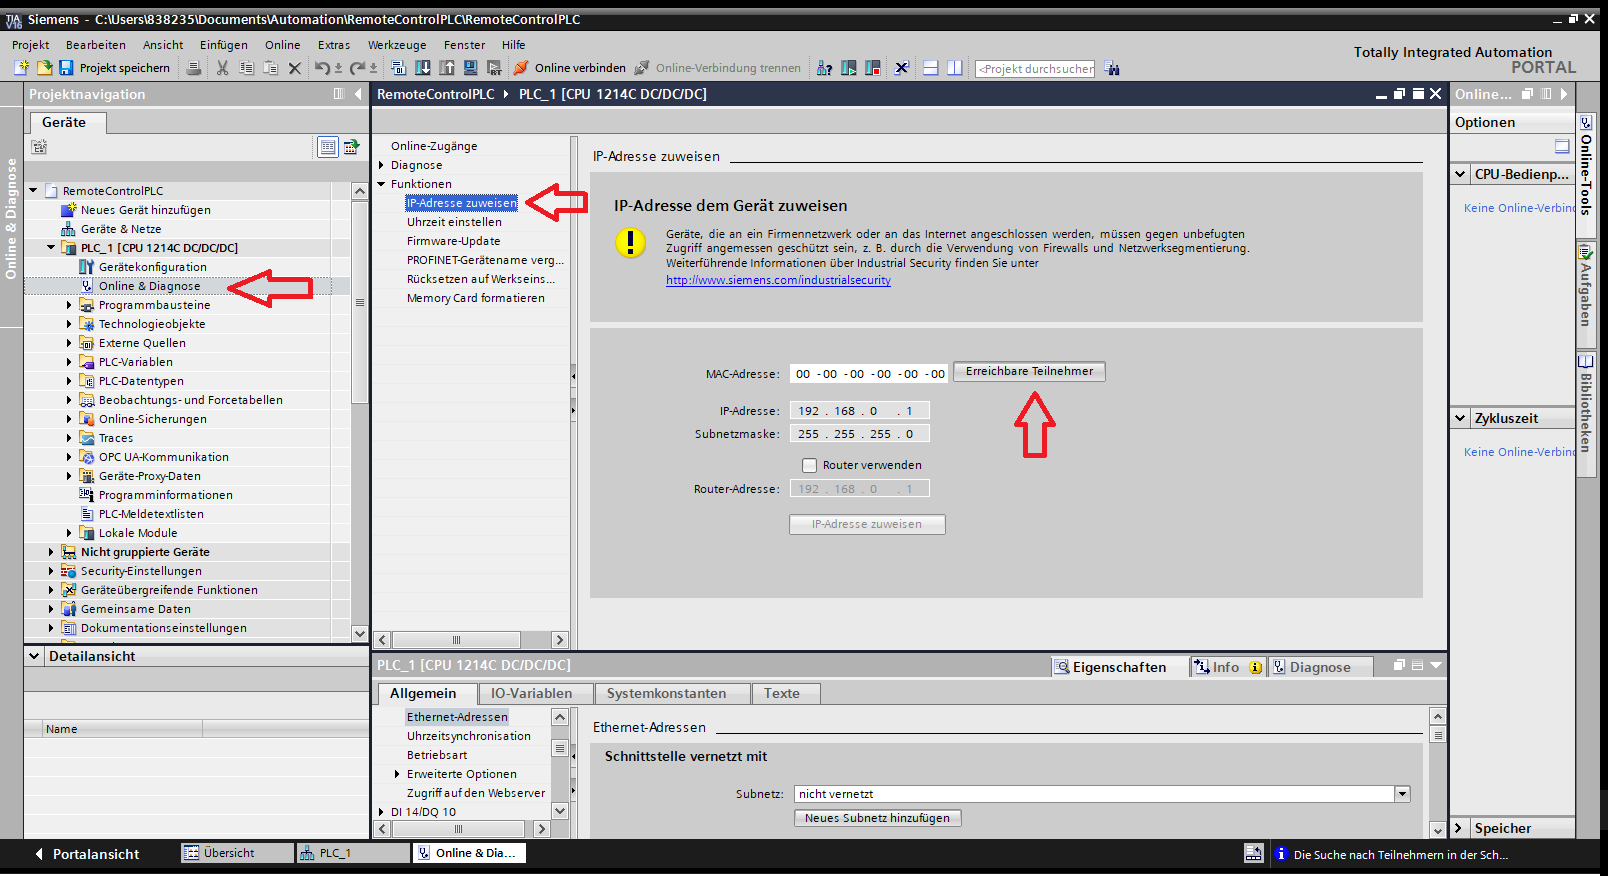The width and height of the screenshot is (1608, 876).
Task: Expand Erweiterte Optionen in properties
Action: tap(397, 774)
